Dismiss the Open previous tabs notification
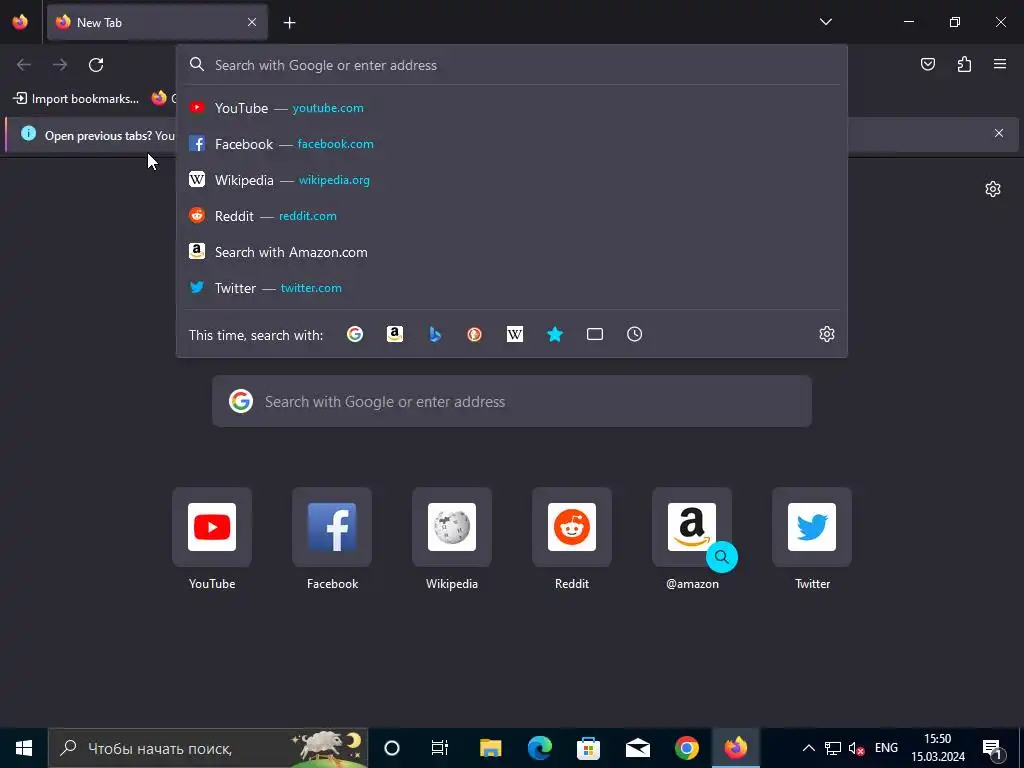Viewport: 1024px width, 768px height. point(999,133)
